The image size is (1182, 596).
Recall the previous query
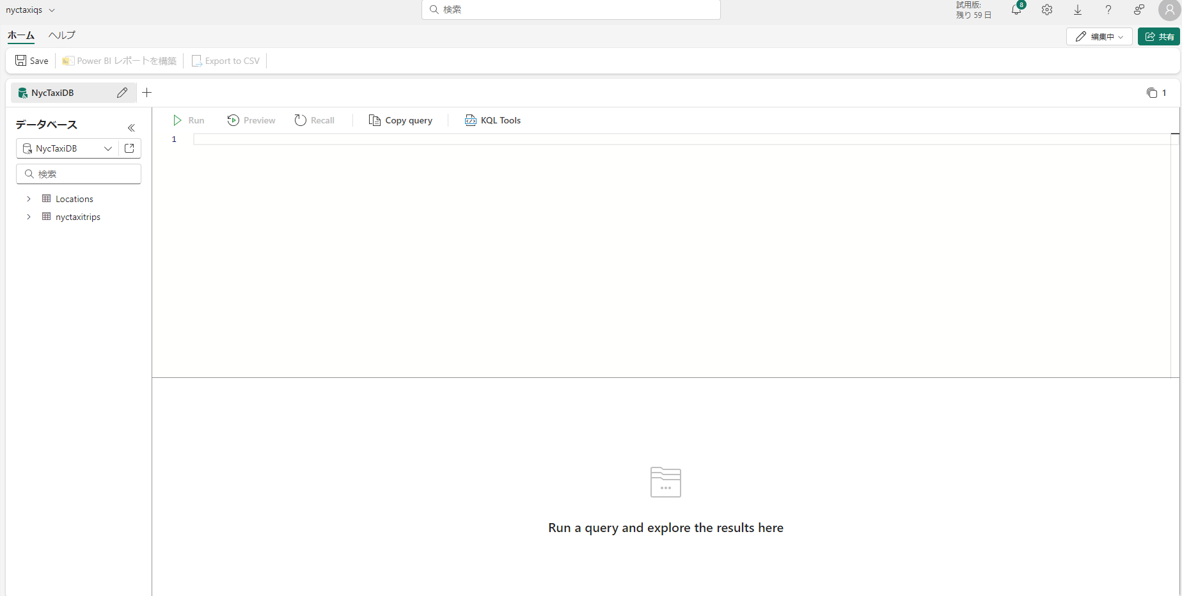(x=314, y=121)
